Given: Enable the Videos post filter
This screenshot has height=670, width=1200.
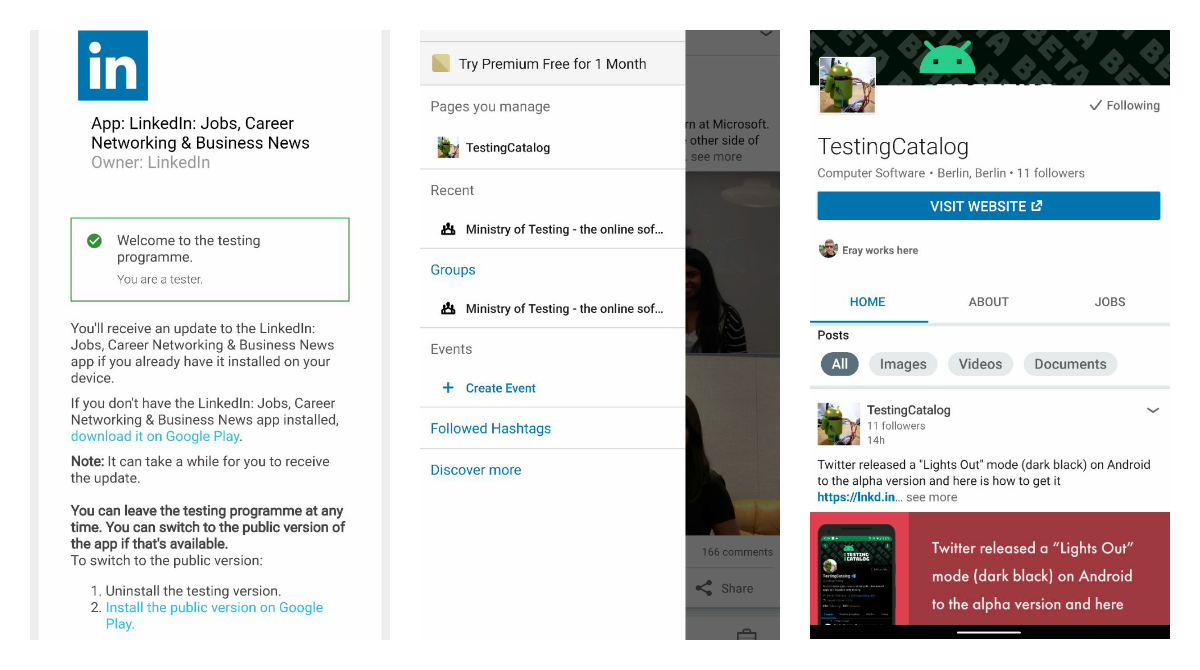Looking at the screenshot, I should tap(980, 364).
